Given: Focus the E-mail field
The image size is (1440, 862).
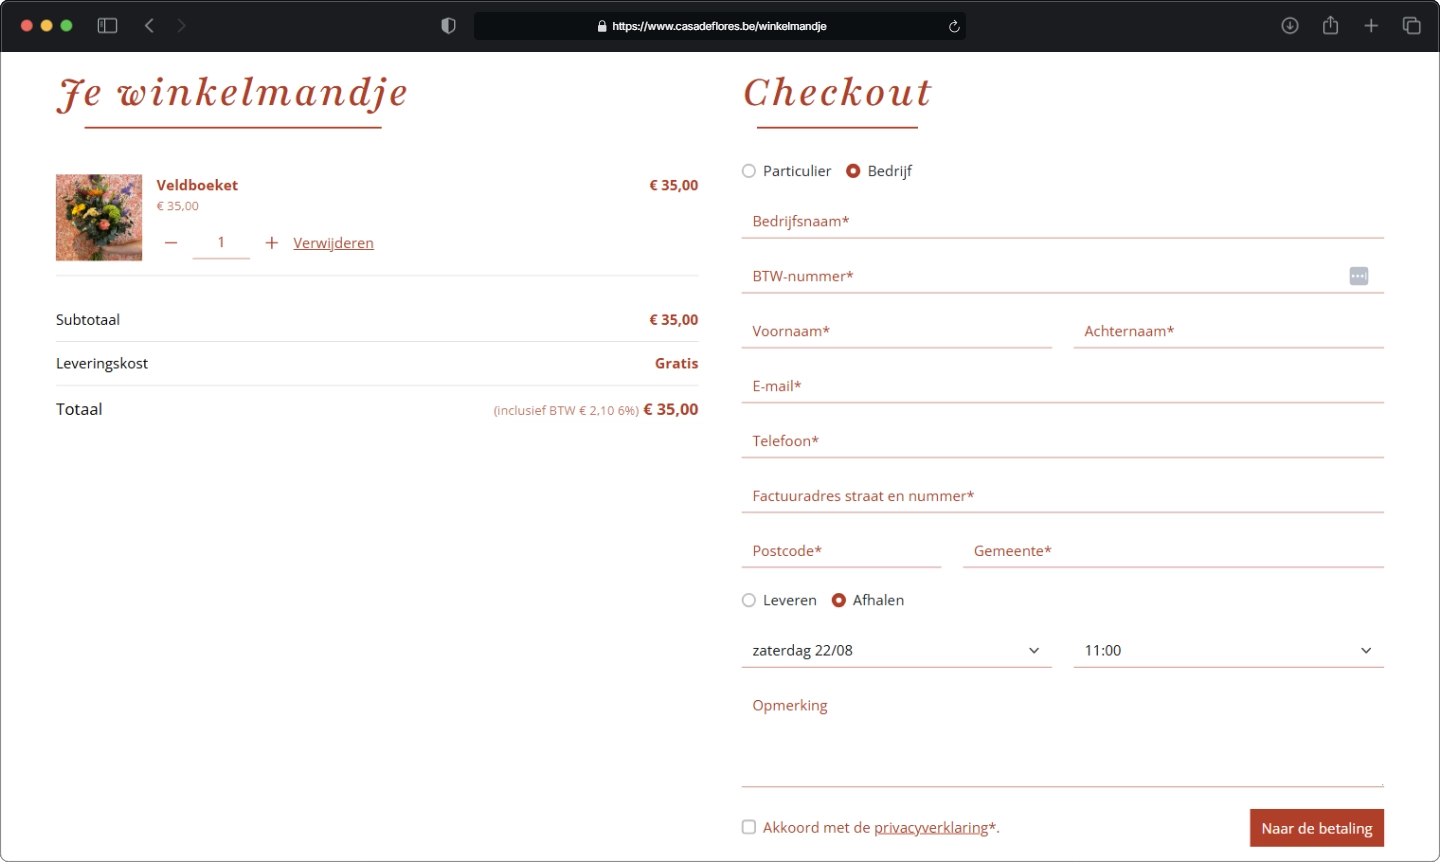Looking at the screenshot, I should pos(1062,387).
